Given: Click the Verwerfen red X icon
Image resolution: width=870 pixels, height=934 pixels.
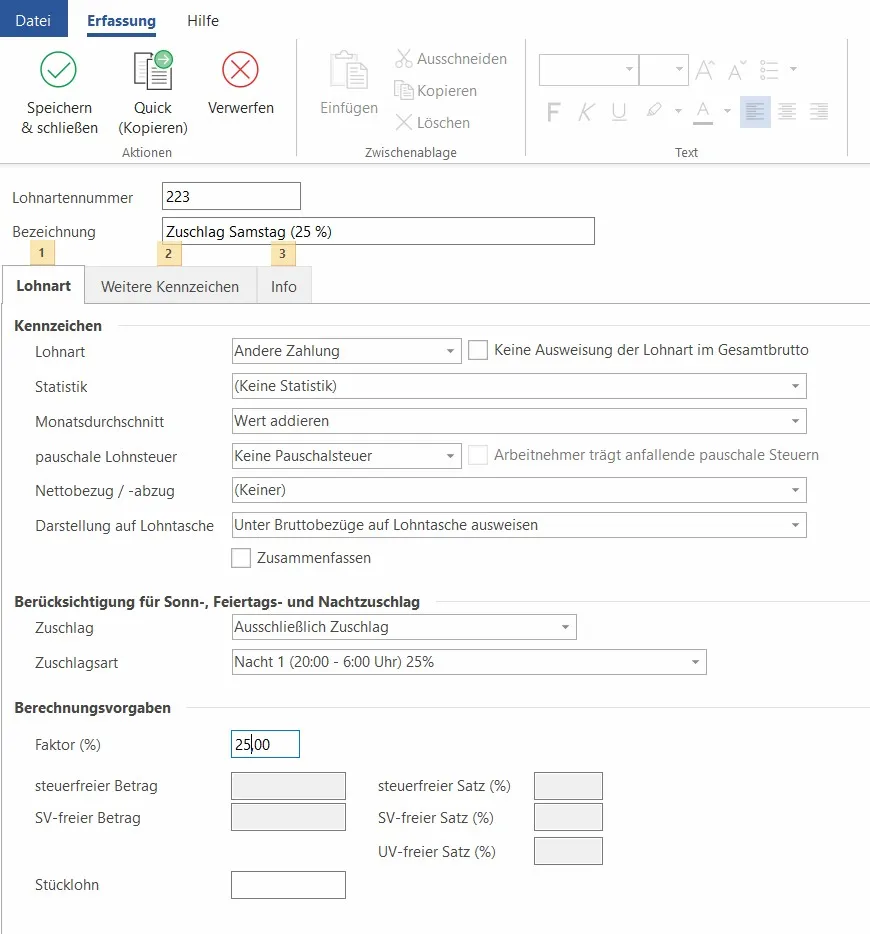Looking at the screenshot, I should point(240,71).
